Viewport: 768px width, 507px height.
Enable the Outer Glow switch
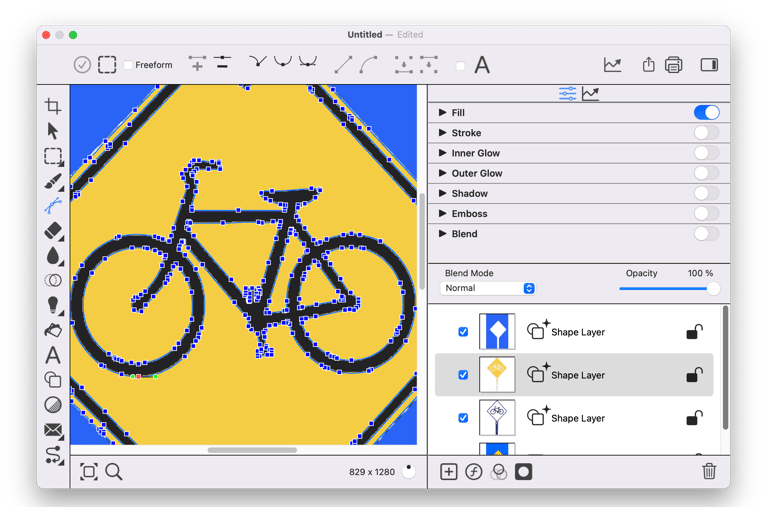[x=706, y=173]
